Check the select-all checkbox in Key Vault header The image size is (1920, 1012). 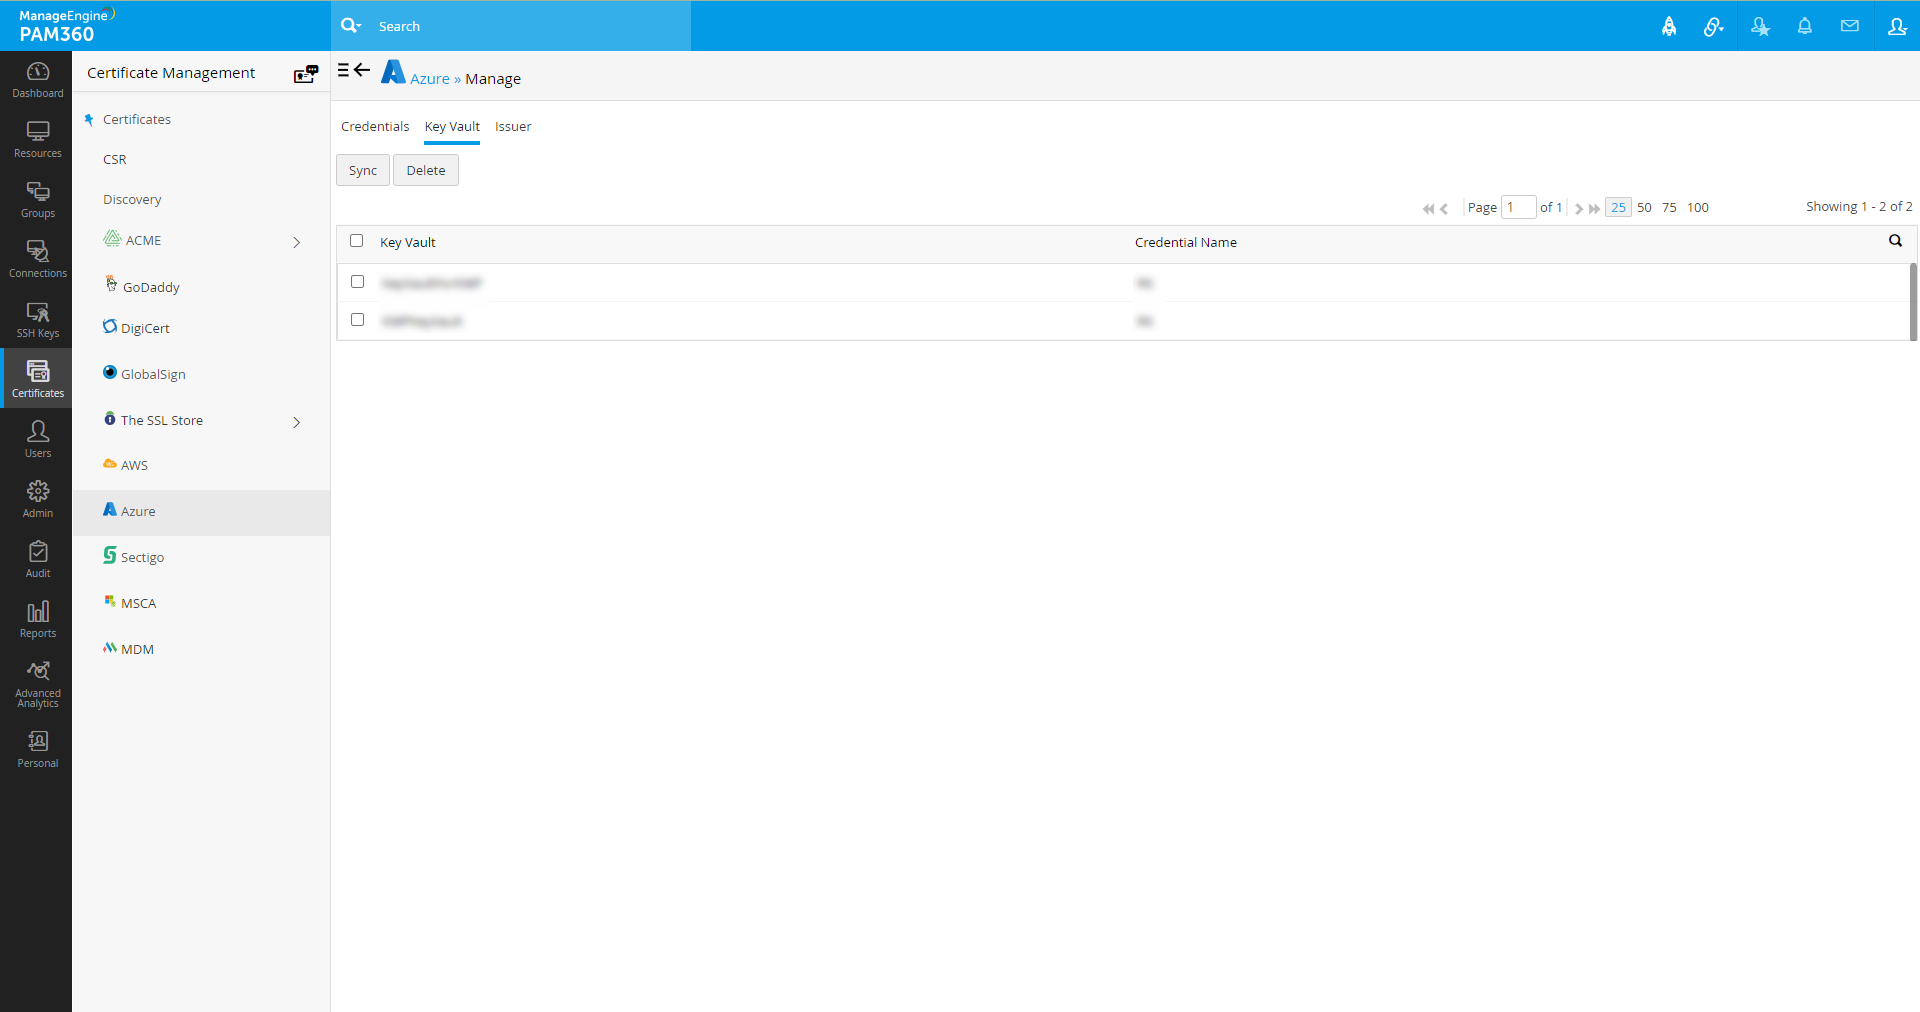(x=357, y=241)
